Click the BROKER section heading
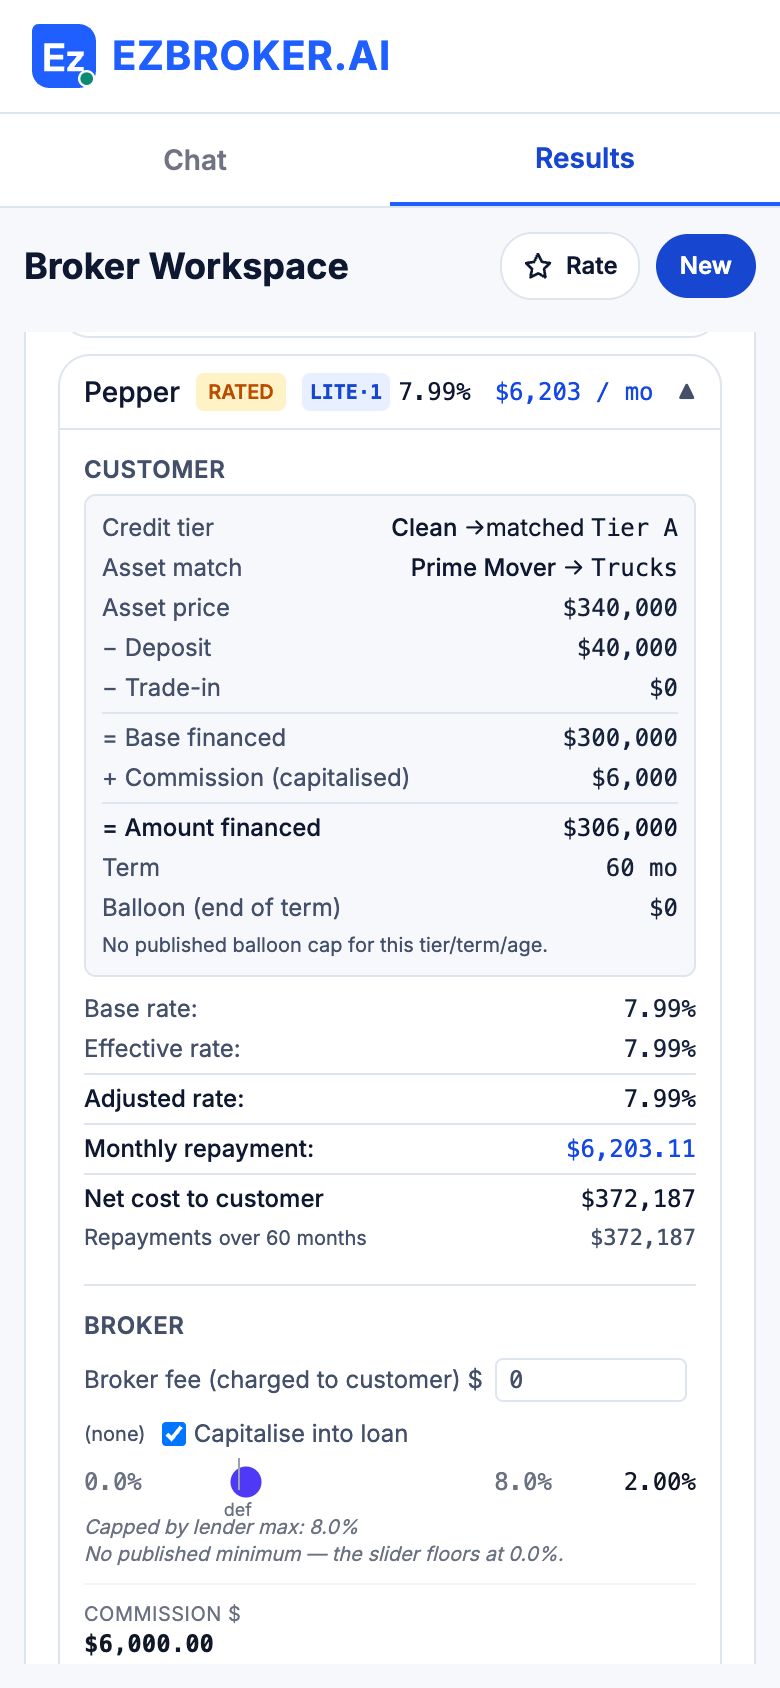 click(x=134, y=1326)
